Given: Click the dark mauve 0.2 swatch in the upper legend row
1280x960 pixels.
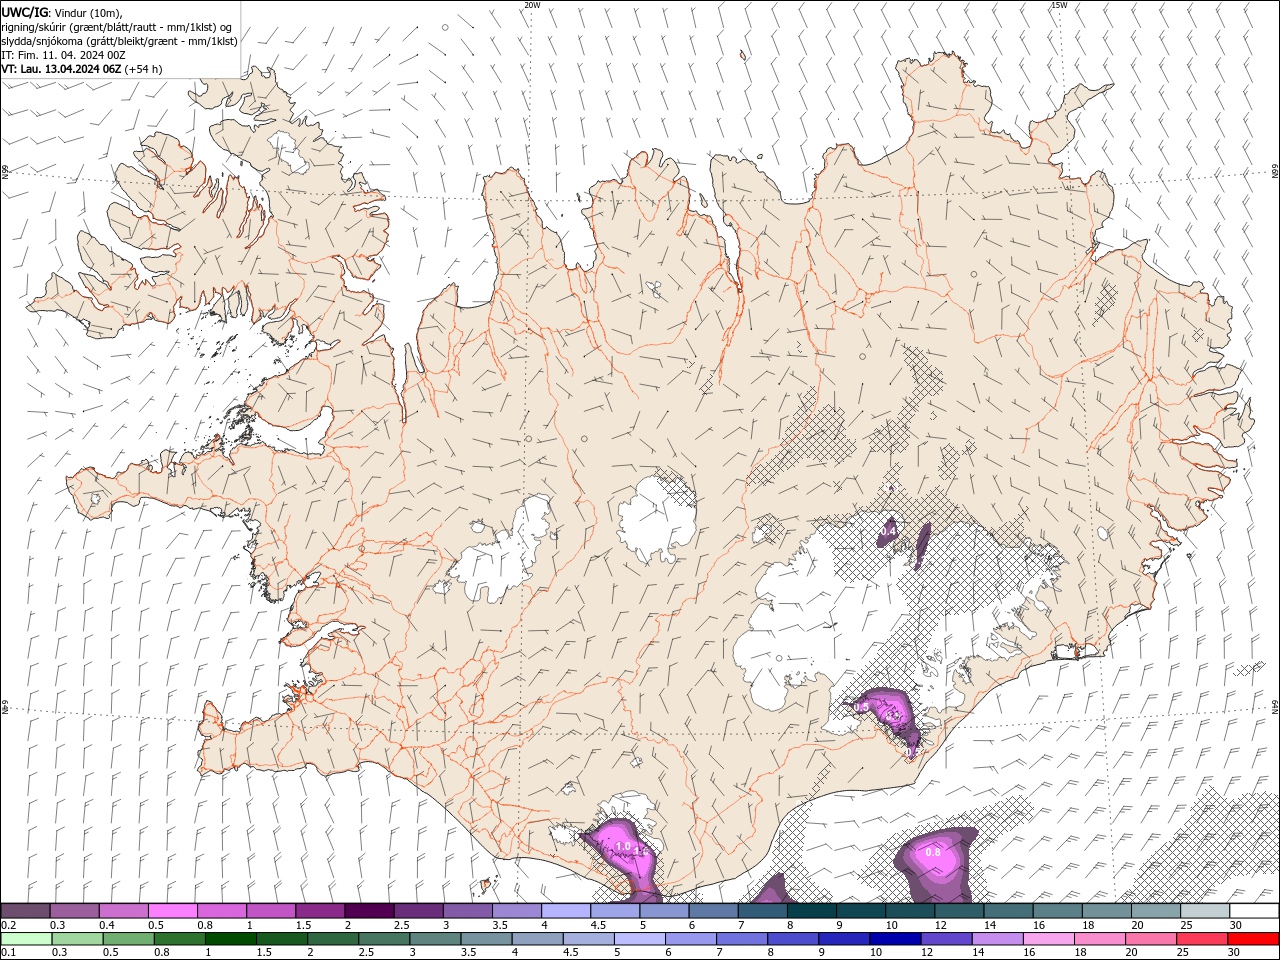Looking at the screenshot, I should (x=25, y=911).
